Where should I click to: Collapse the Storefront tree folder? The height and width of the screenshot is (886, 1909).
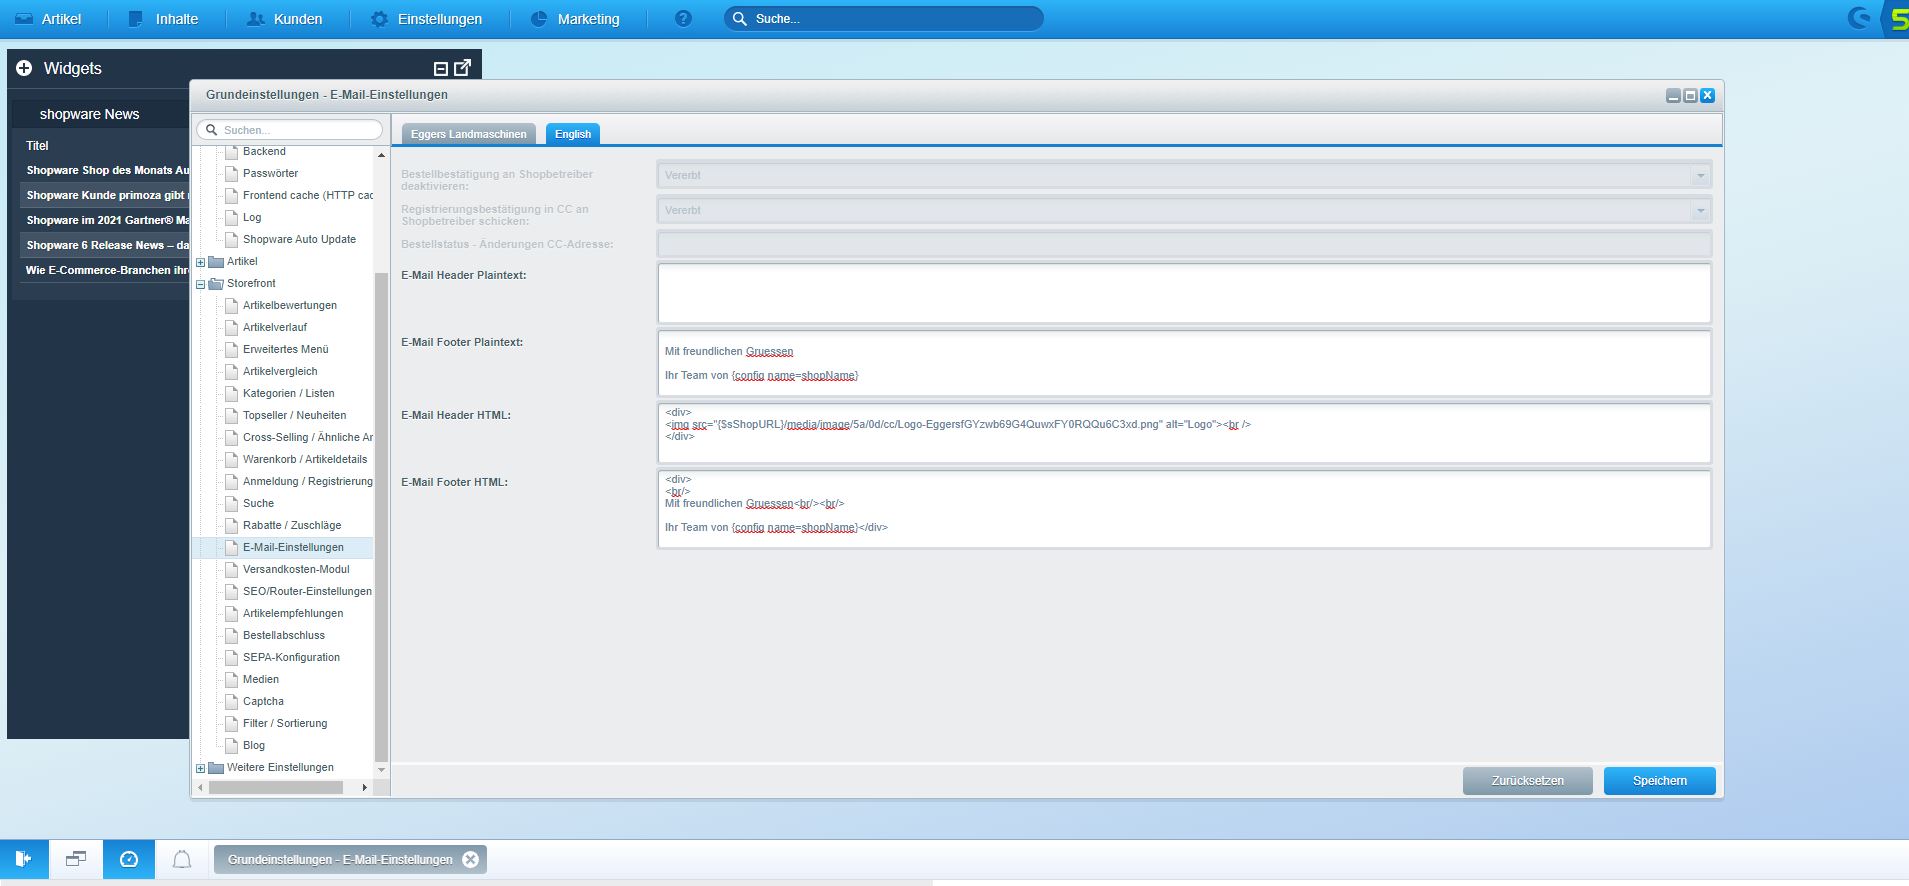point(201,284)
